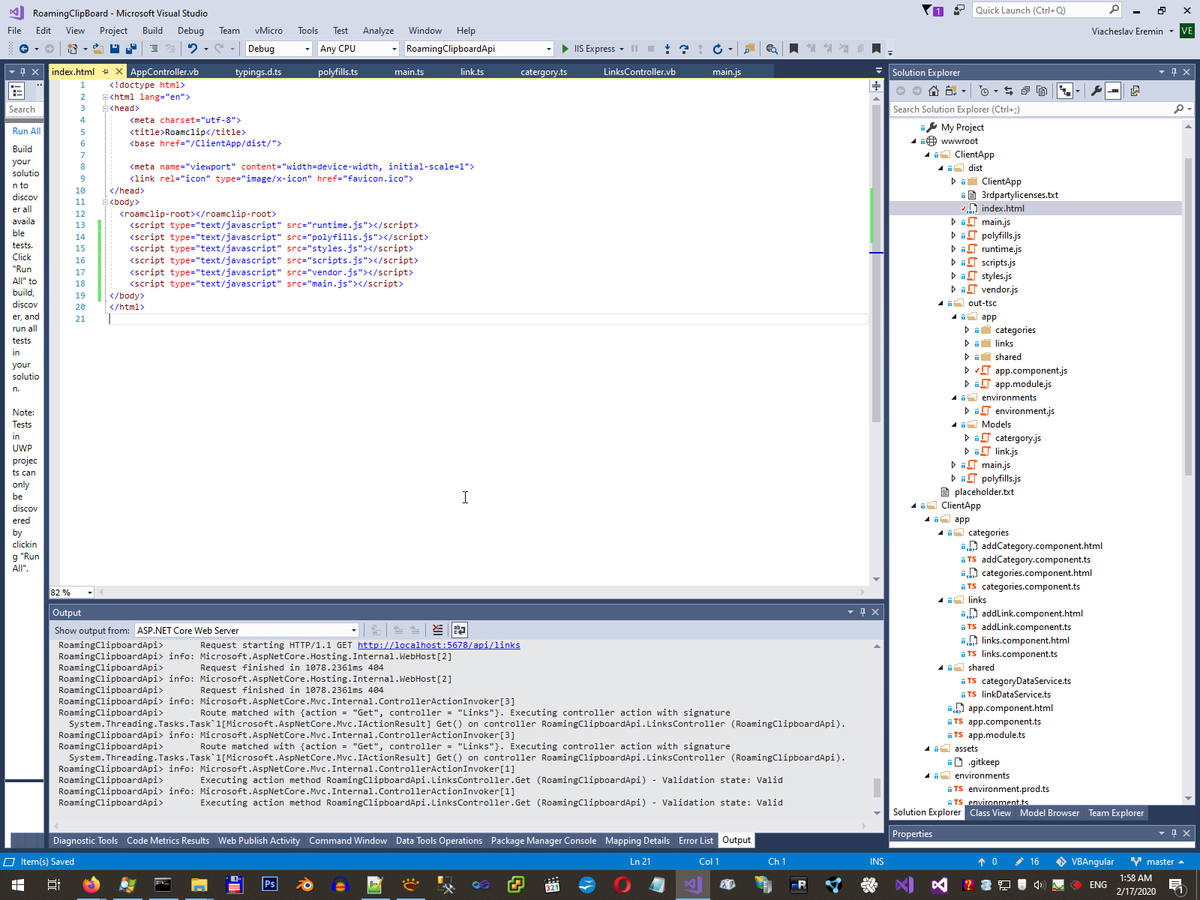Click the Undo toolbar icon
Image resolution: width=1200 pixels, height=900 pixels.
191,49
